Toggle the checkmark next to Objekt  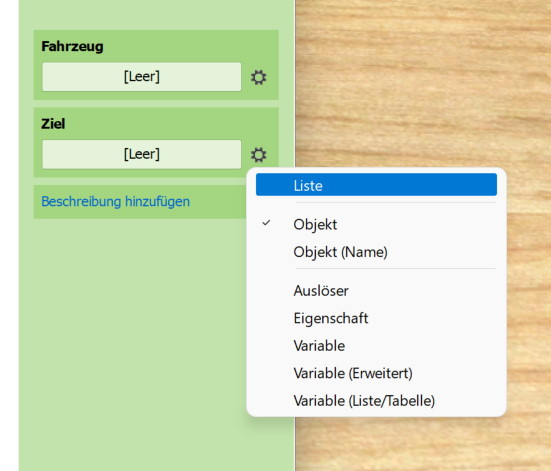pyautogui.click(x=267, y=222)
